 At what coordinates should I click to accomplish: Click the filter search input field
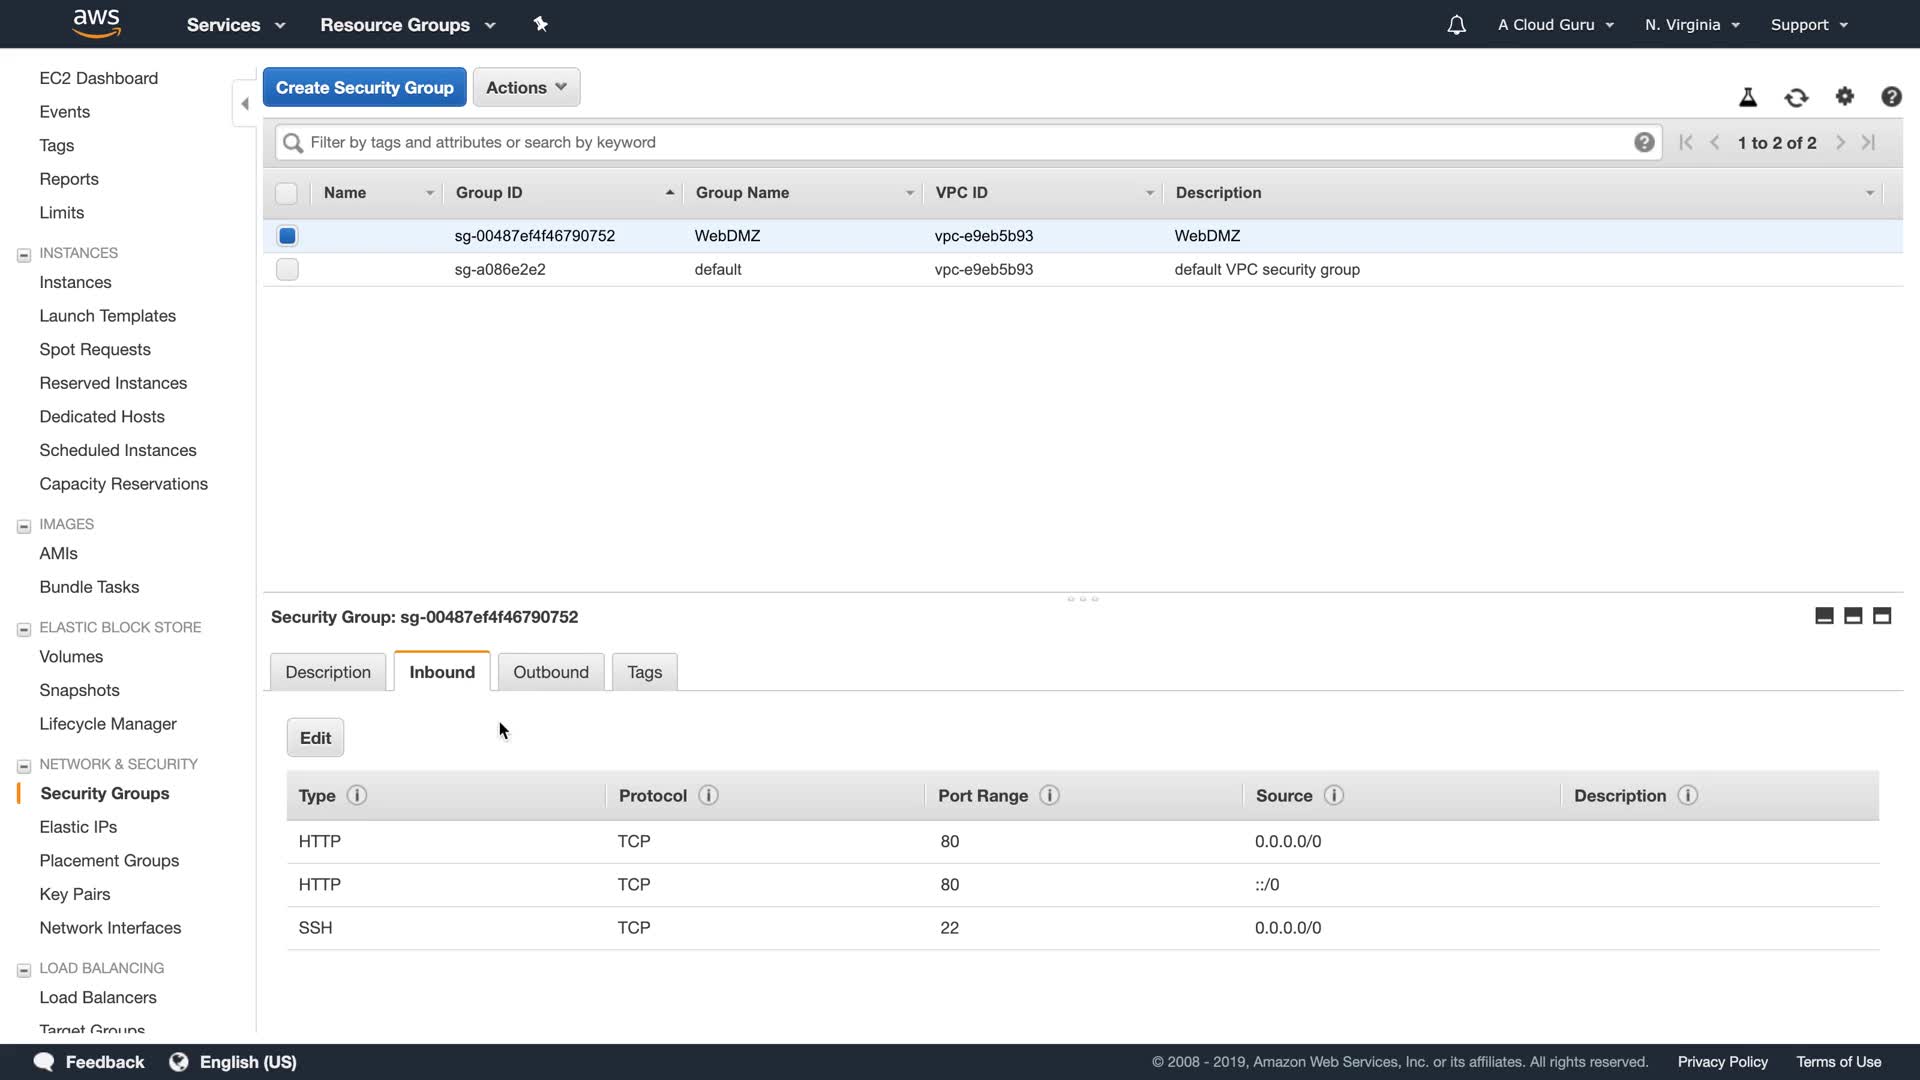[x=960, y=142]
